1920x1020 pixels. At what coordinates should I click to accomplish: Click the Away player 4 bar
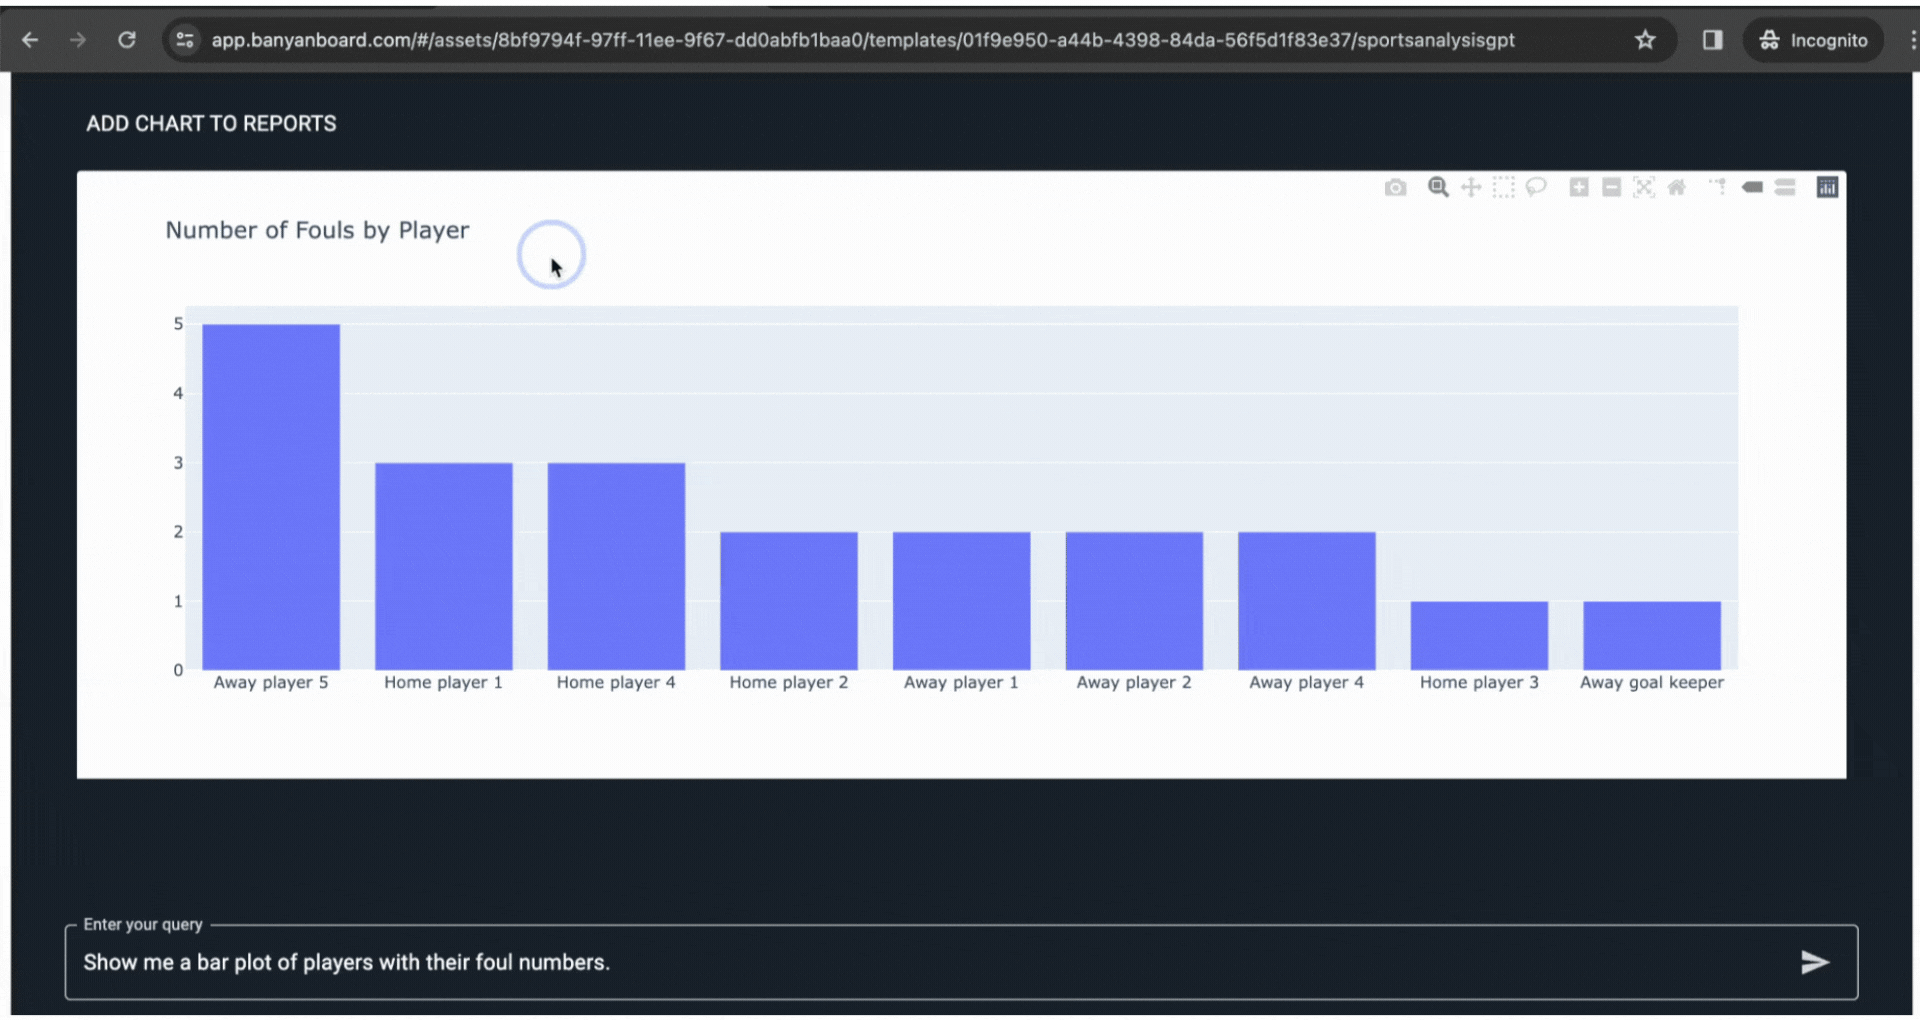tap(1307, 601)
